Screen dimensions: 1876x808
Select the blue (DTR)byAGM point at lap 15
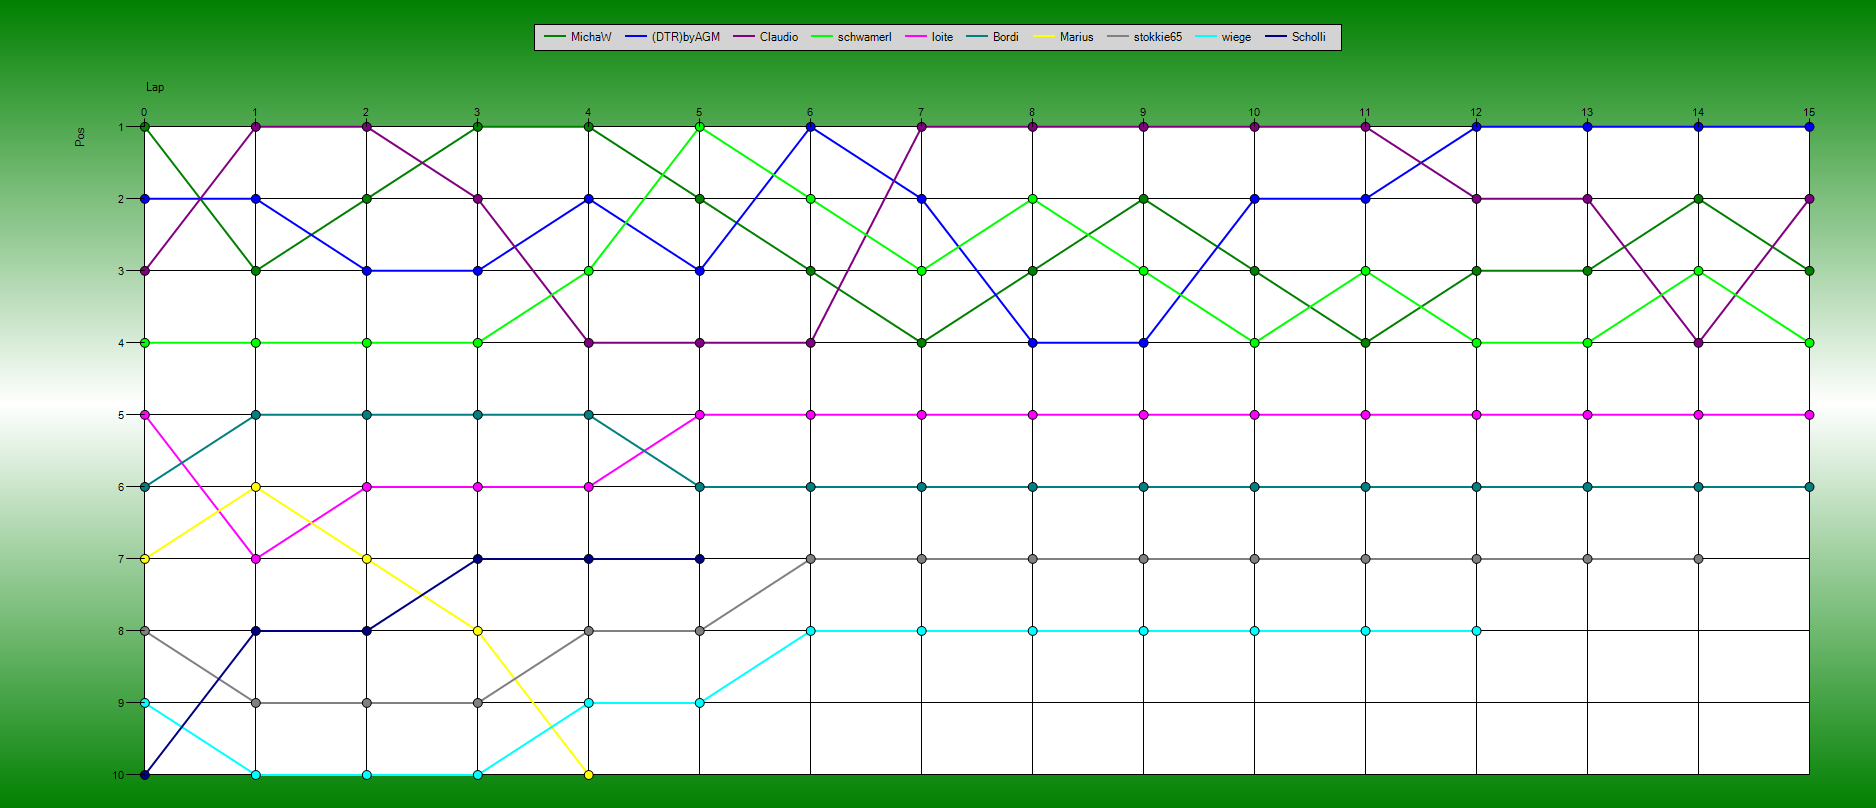click(x=1809, y=127)
